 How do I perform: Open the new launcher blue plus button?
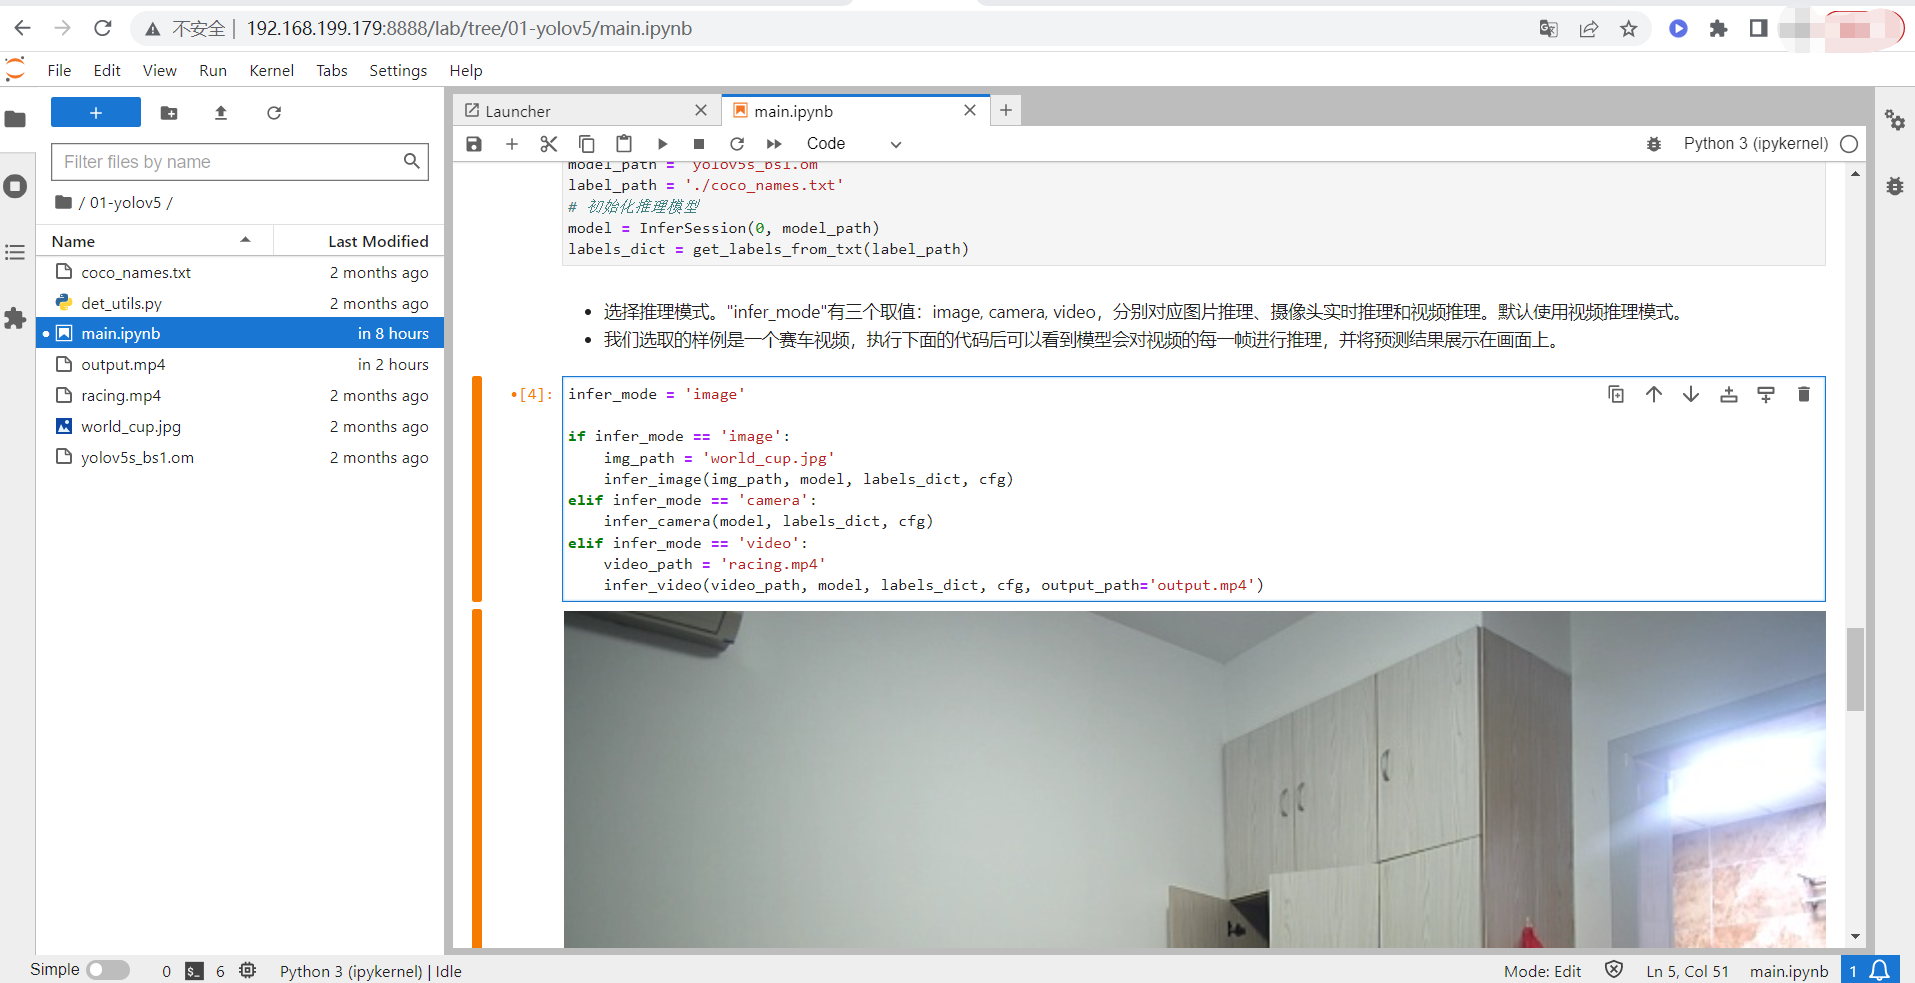click(x=96, y=113)
